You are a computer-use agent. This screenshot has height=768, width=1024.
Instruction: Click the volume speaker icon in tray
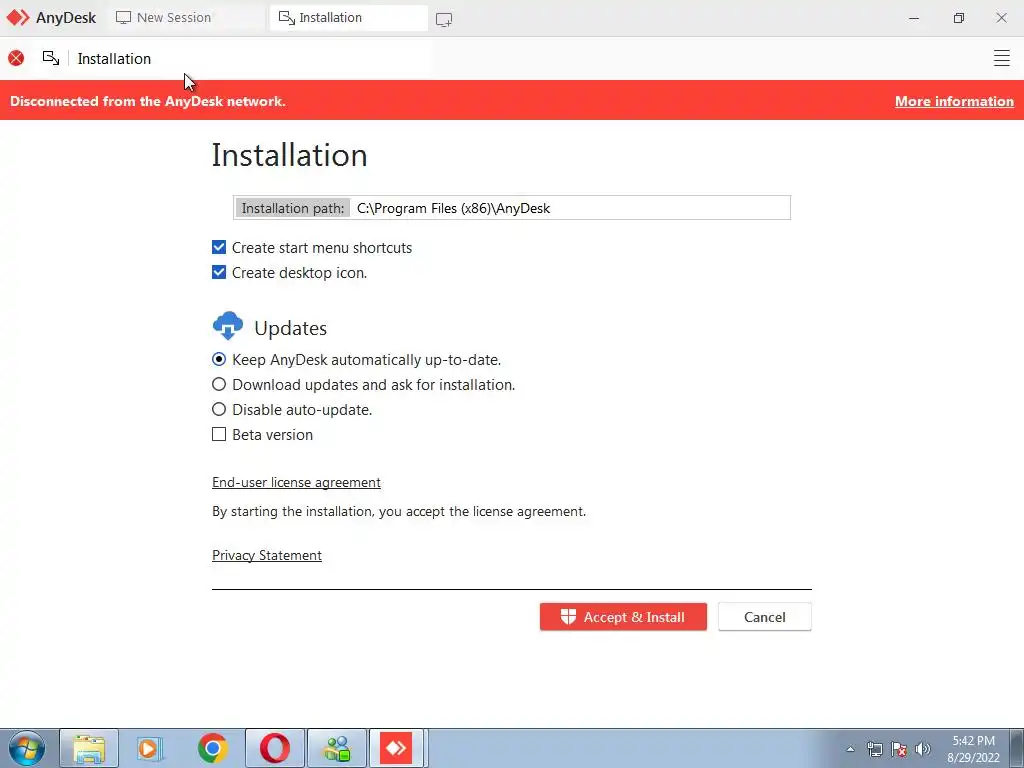pos(923,749)
